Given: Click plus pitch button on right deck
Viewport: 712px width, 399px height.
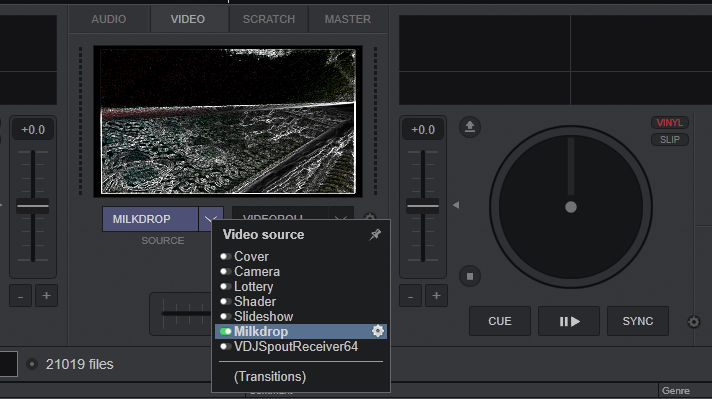Looking at the screenshot, I should click(x=436, y=296).
